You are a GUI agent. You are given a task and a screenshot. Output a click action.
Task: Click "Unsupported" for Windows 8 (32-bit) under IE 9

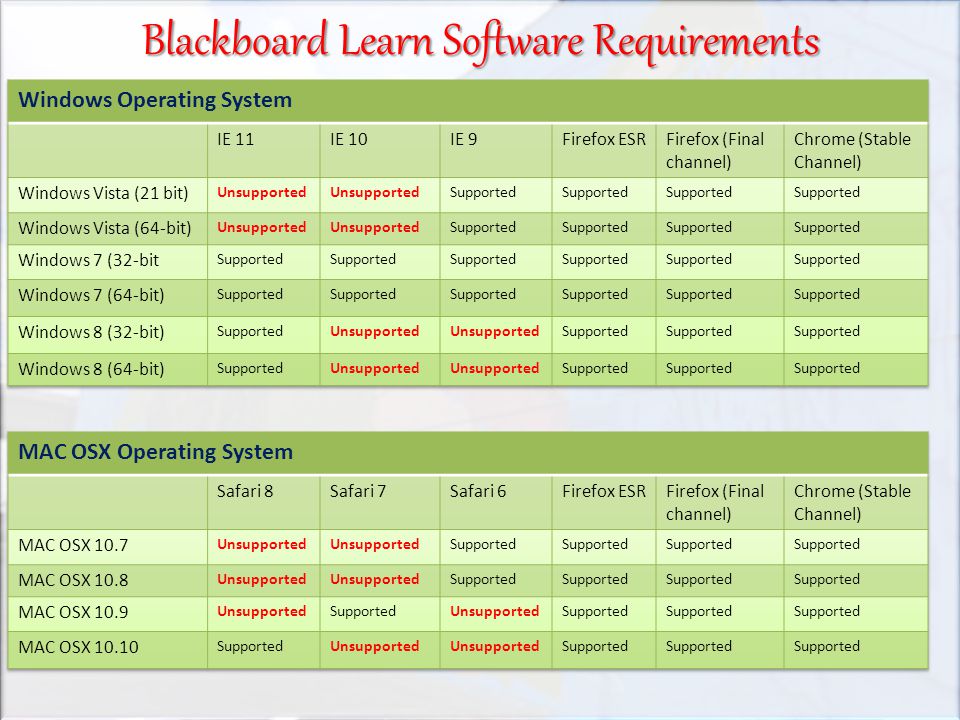click(495, 332)
